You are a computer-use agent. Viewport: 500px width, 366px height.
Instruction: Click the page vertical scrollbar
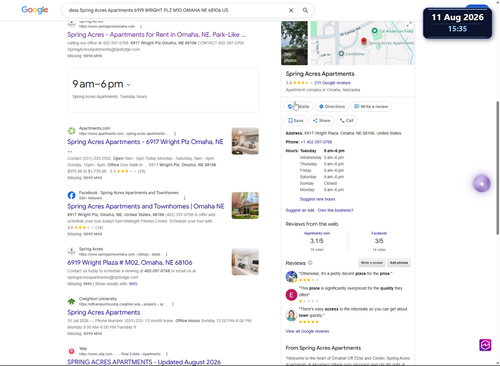[x=498, y=168]
